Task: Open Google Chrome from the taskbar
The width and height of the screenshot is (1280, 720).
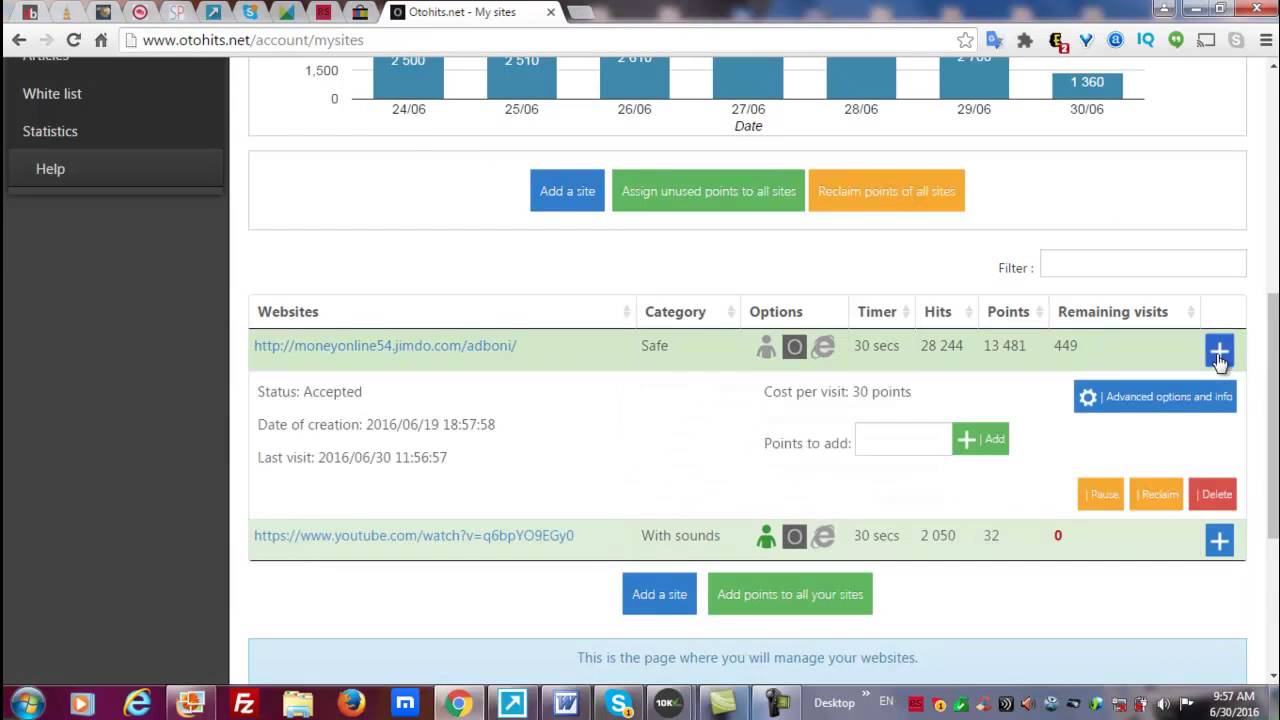Action: [x=458, y=703]
